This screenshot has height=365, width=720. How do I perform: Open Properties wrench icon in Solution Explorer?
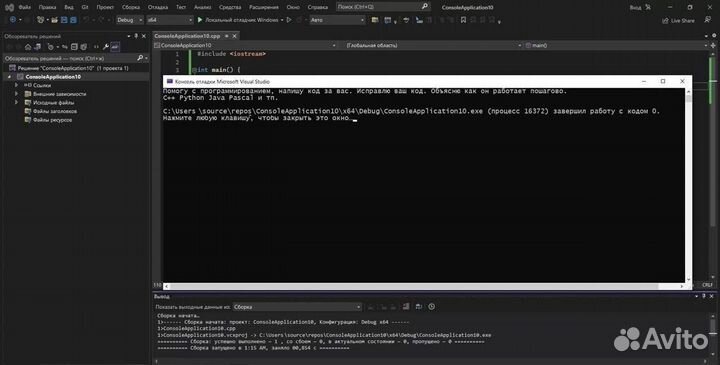point(106,47)
